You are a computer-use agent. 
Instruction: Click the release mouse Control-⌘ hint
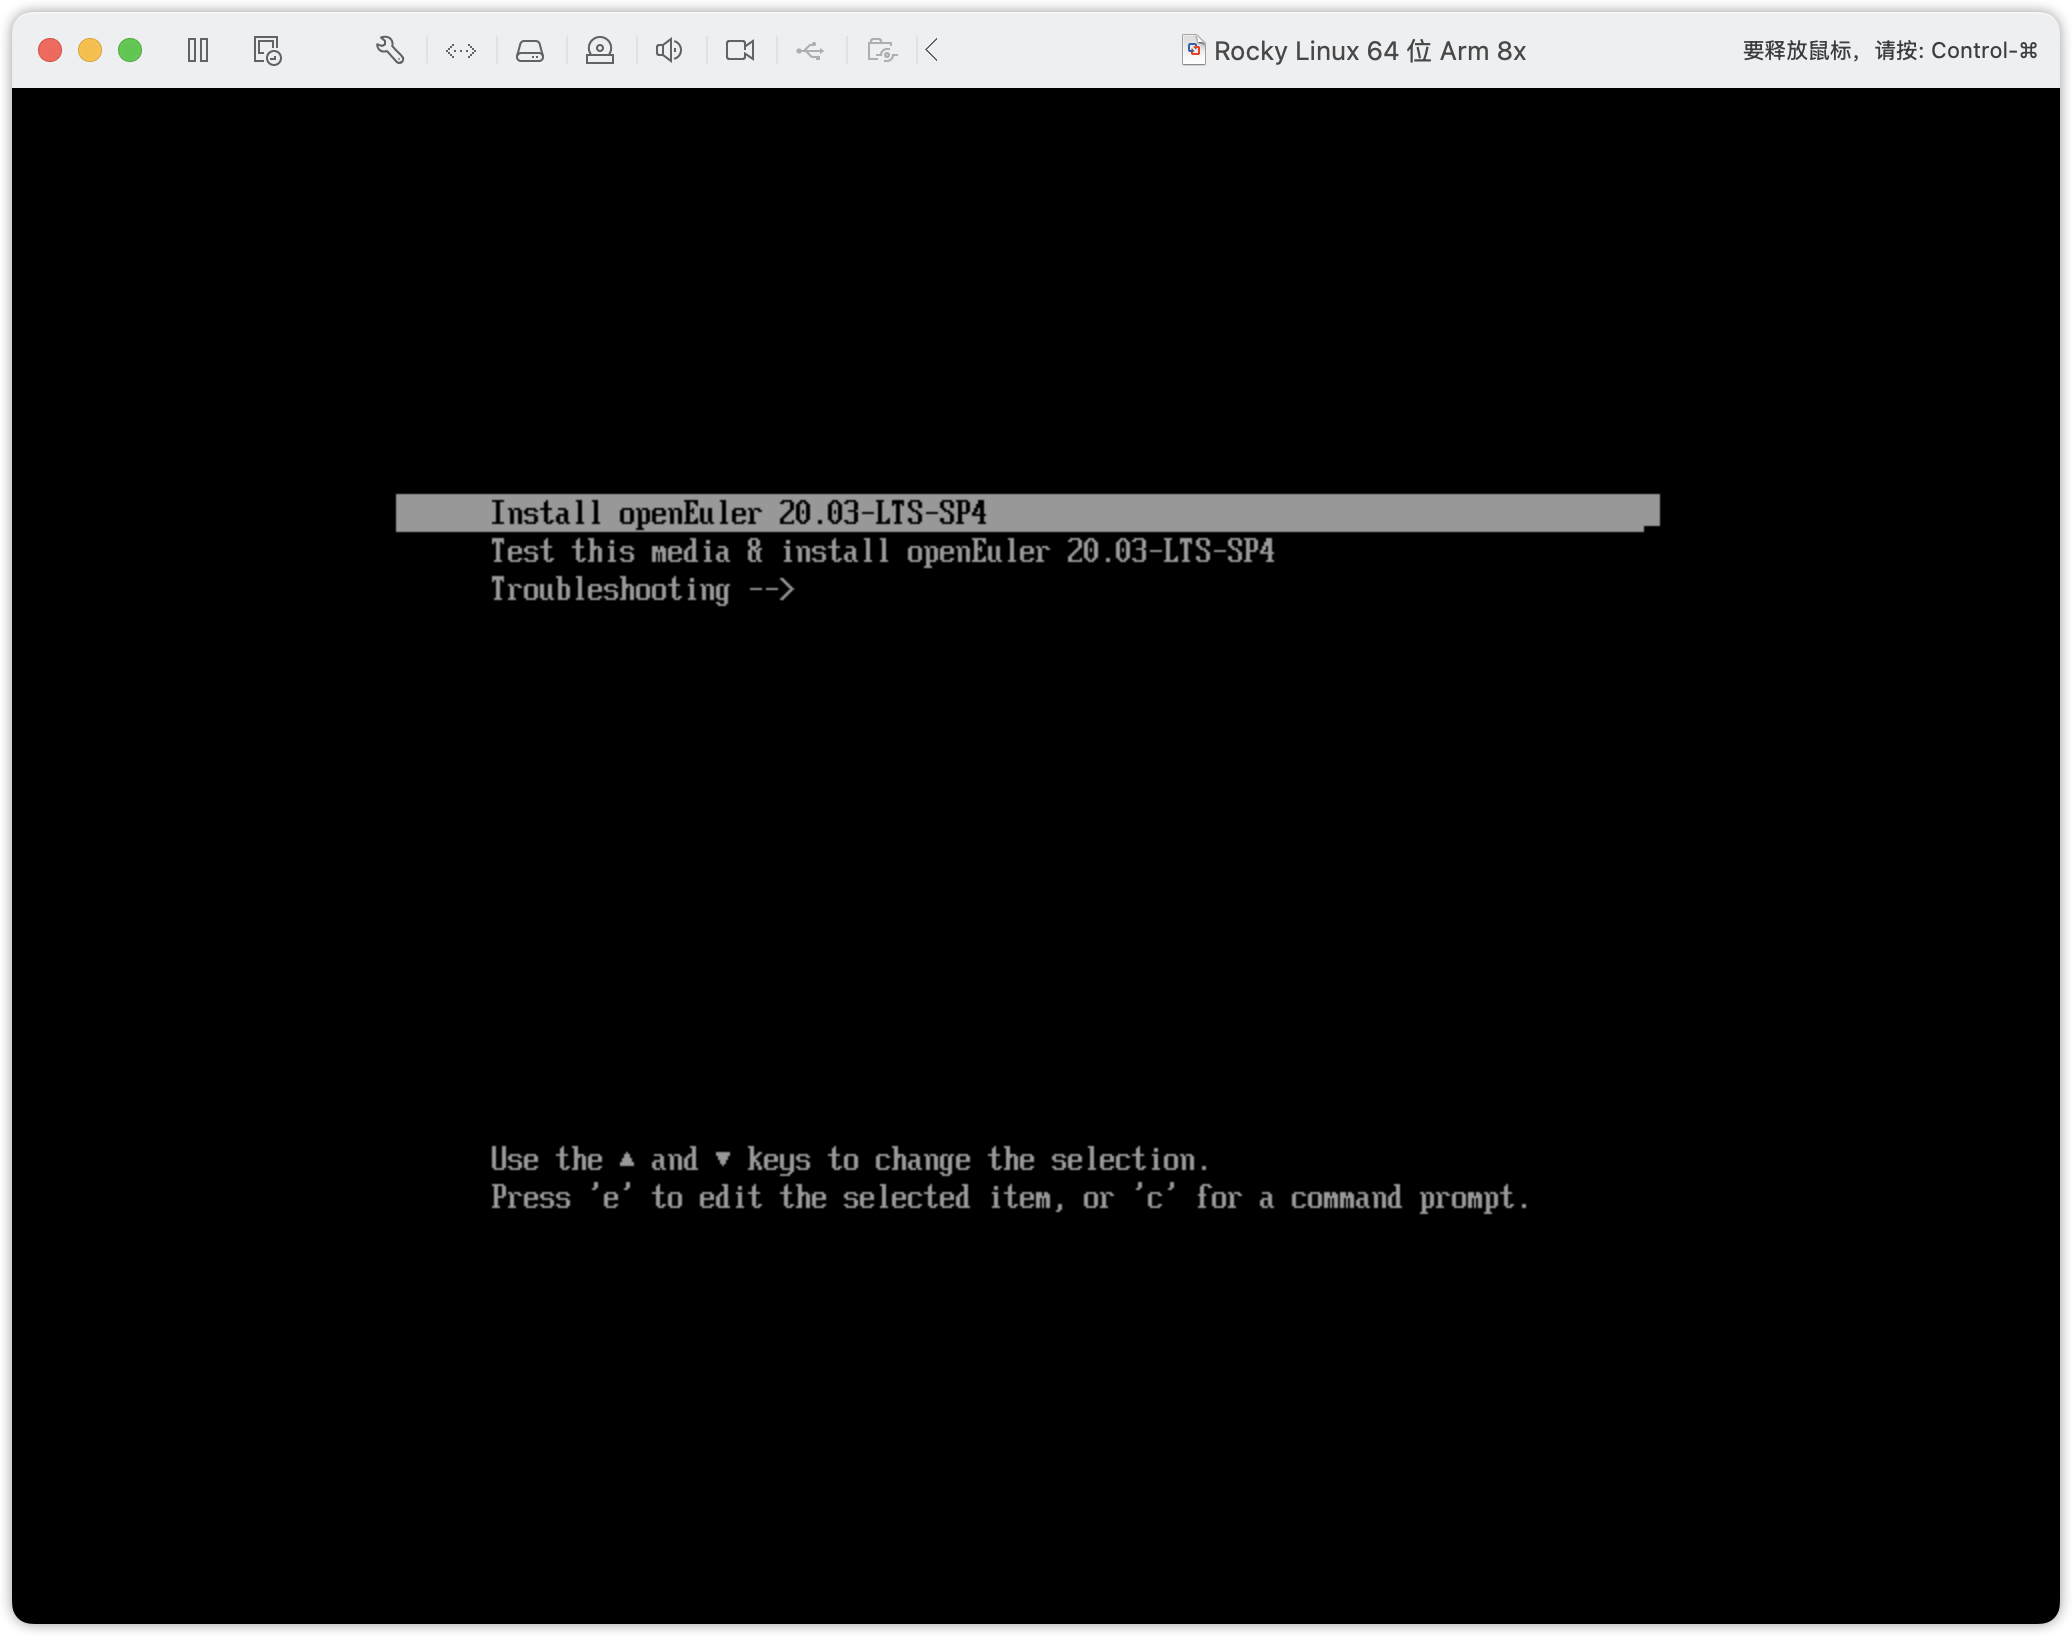pos(1889,51)
